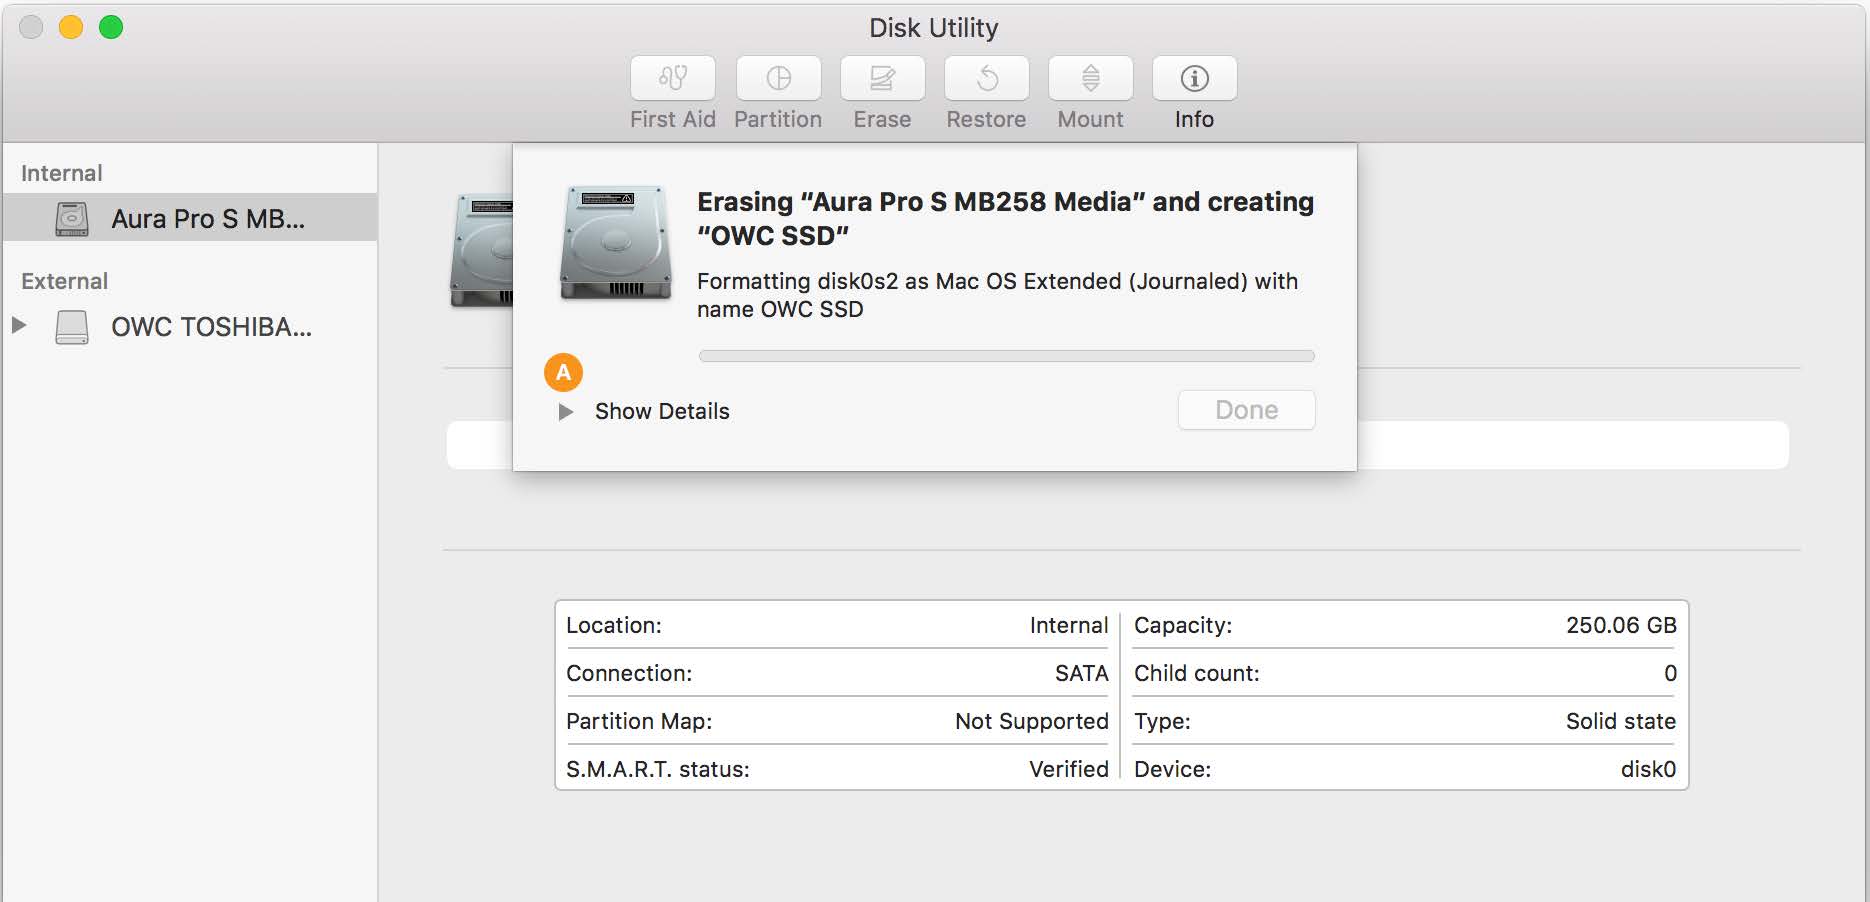1870x902 pixels.
Task: Select OWC TOSHIBA... label in sidebar
Action: (x=211, y=327)
